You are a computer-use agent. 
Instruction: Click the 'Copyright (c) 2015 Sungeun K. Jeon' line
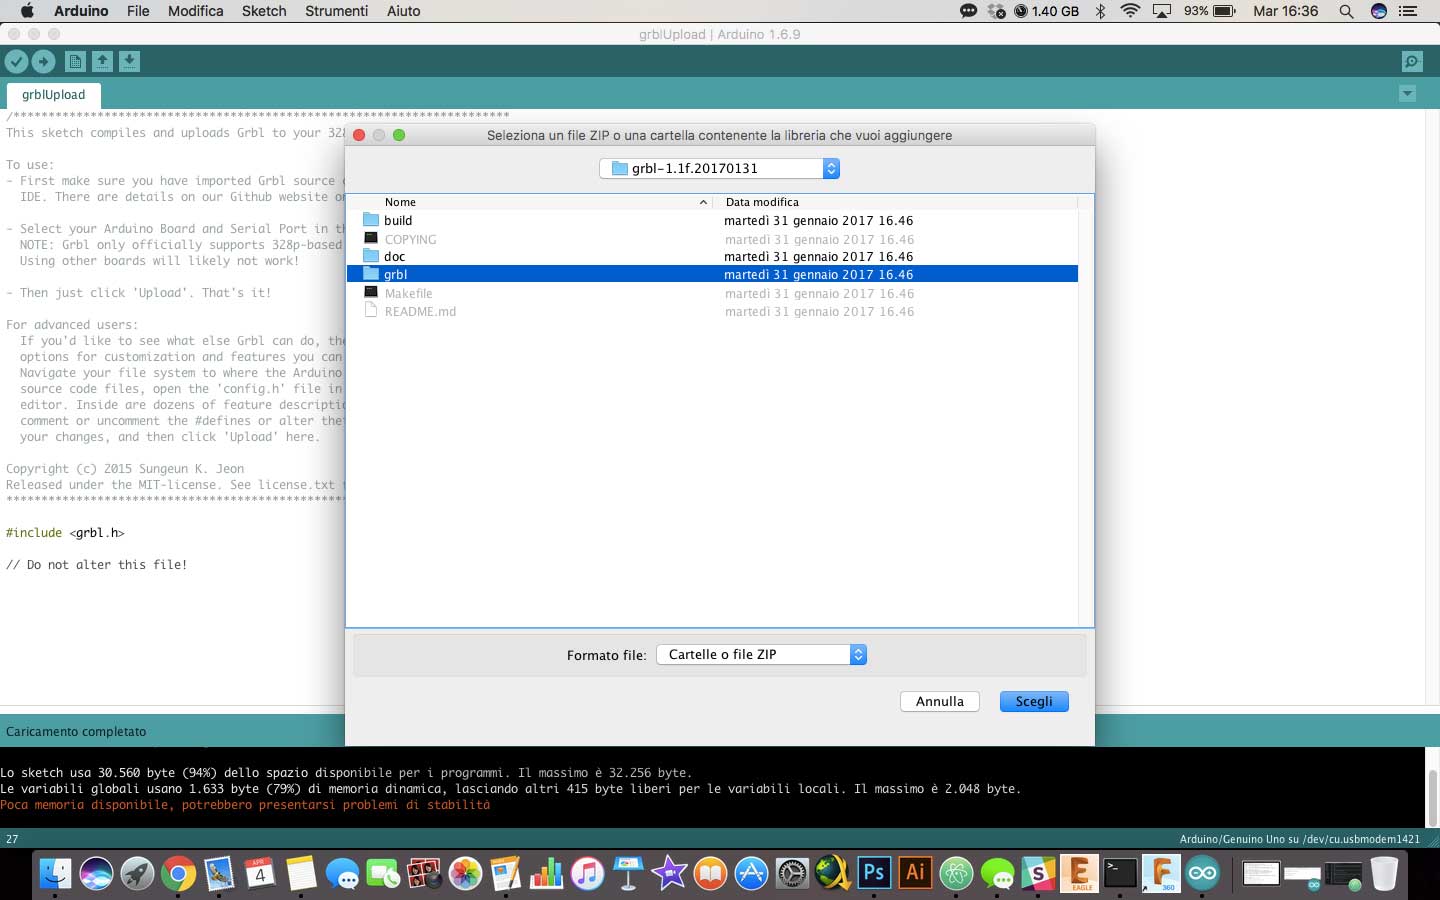pos(125,469)
